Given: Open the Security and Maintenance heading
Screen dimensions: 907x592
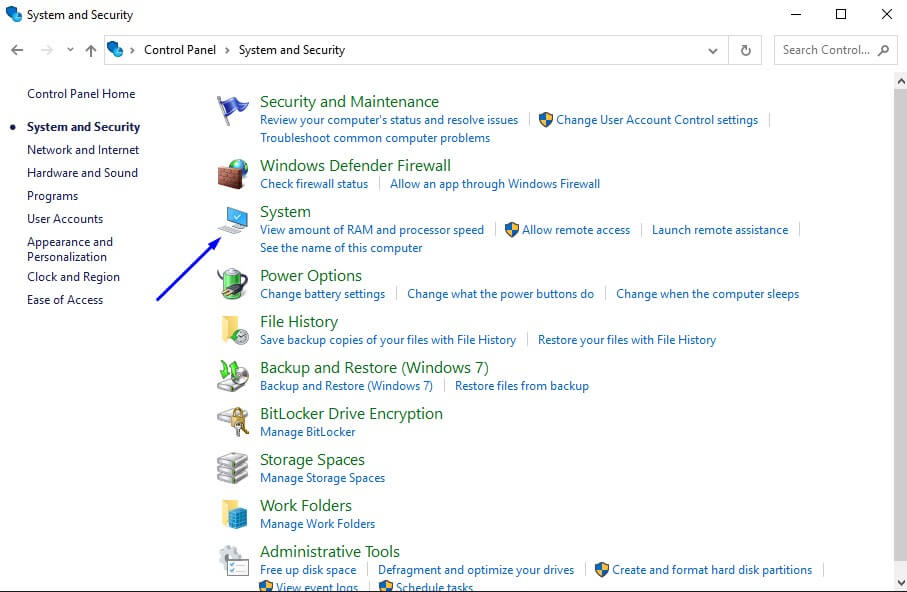Looking at the screenshot, I should [349, 101].
